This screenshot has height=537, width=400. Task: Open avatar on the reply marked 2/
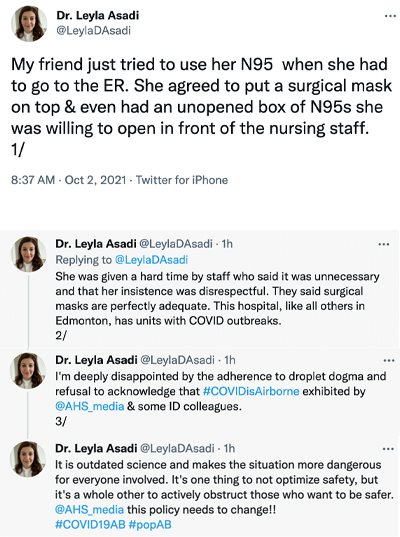coord(28,254)
